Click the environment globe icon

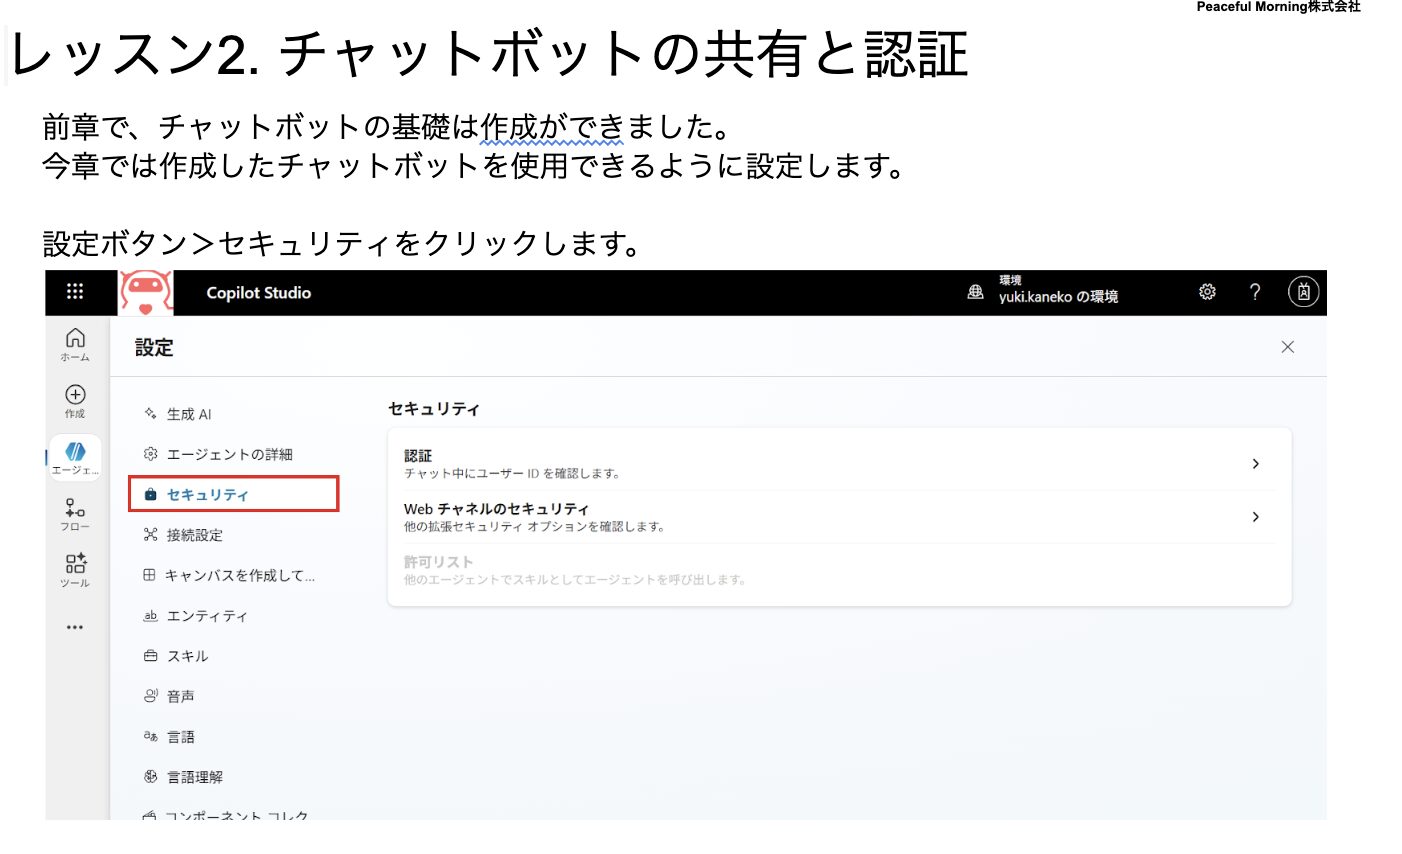(975, 292)
